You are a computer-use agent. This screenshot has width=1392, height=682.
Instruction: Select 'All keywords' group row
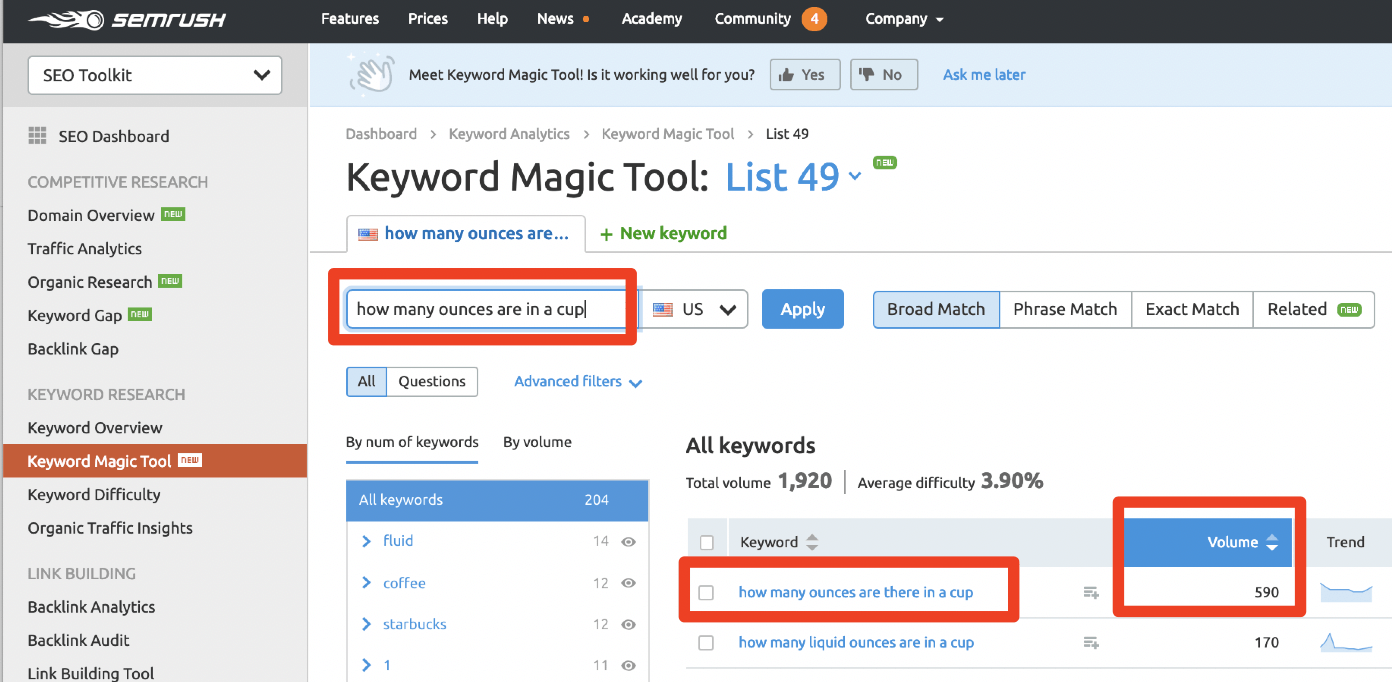(497, 500)
